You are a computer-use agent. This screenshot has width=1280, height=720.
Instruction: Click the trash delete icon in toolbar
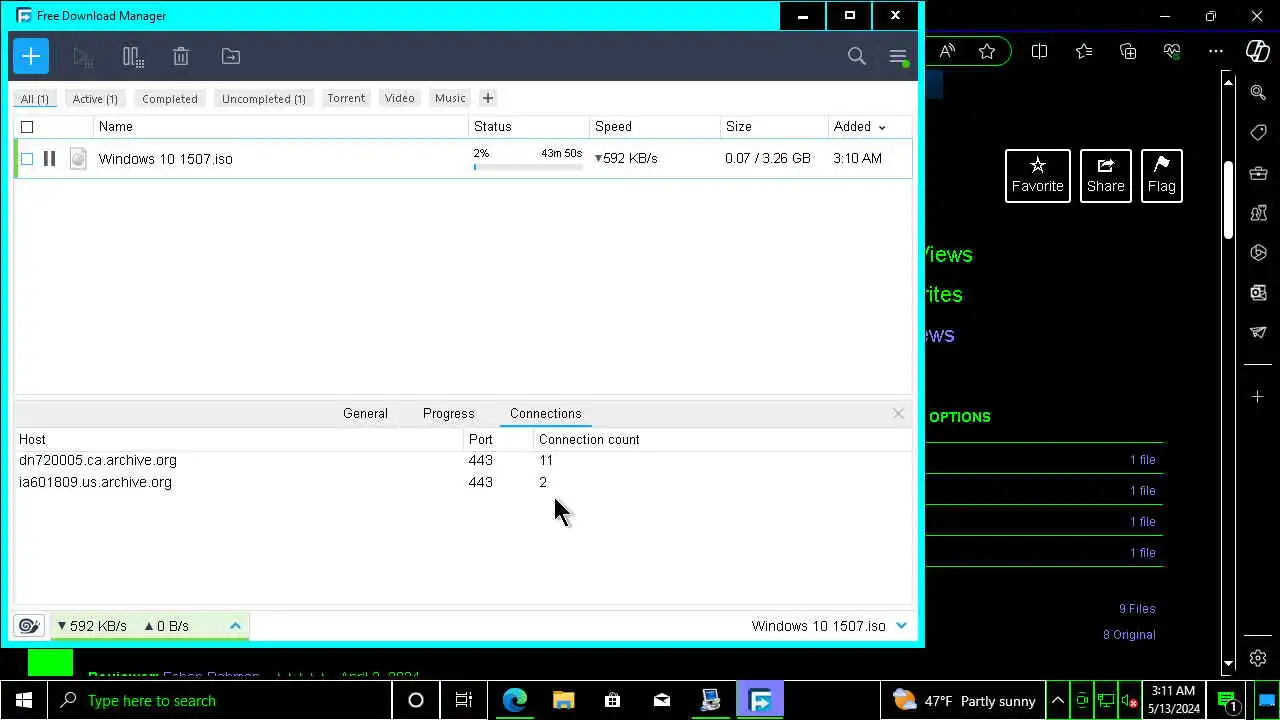(181, 57)
